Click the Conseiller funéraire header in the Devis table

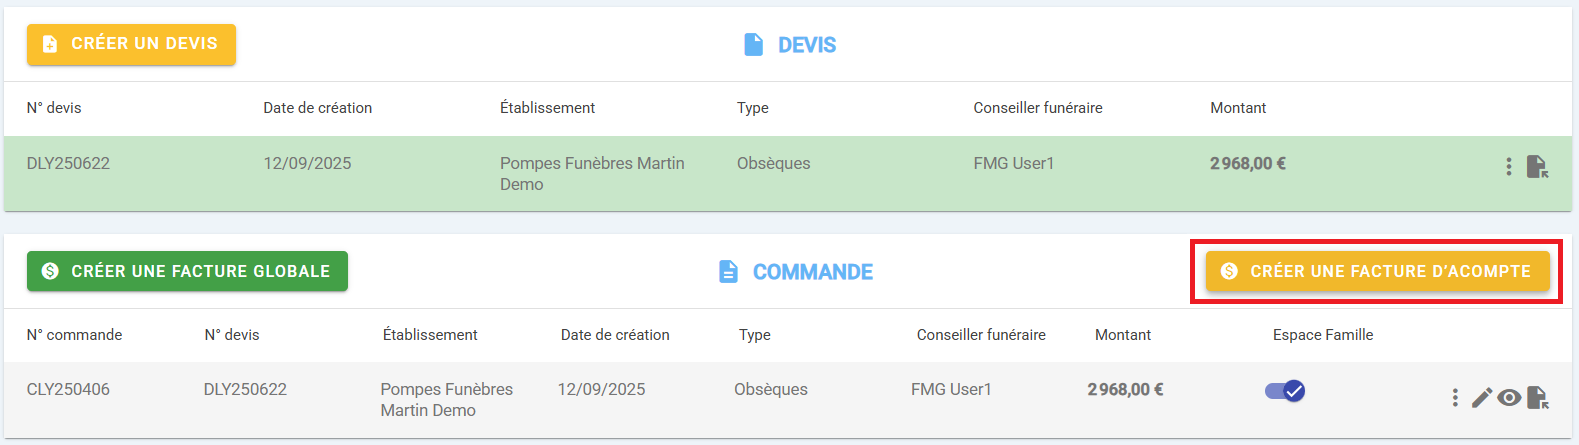tap(1037, 108)
